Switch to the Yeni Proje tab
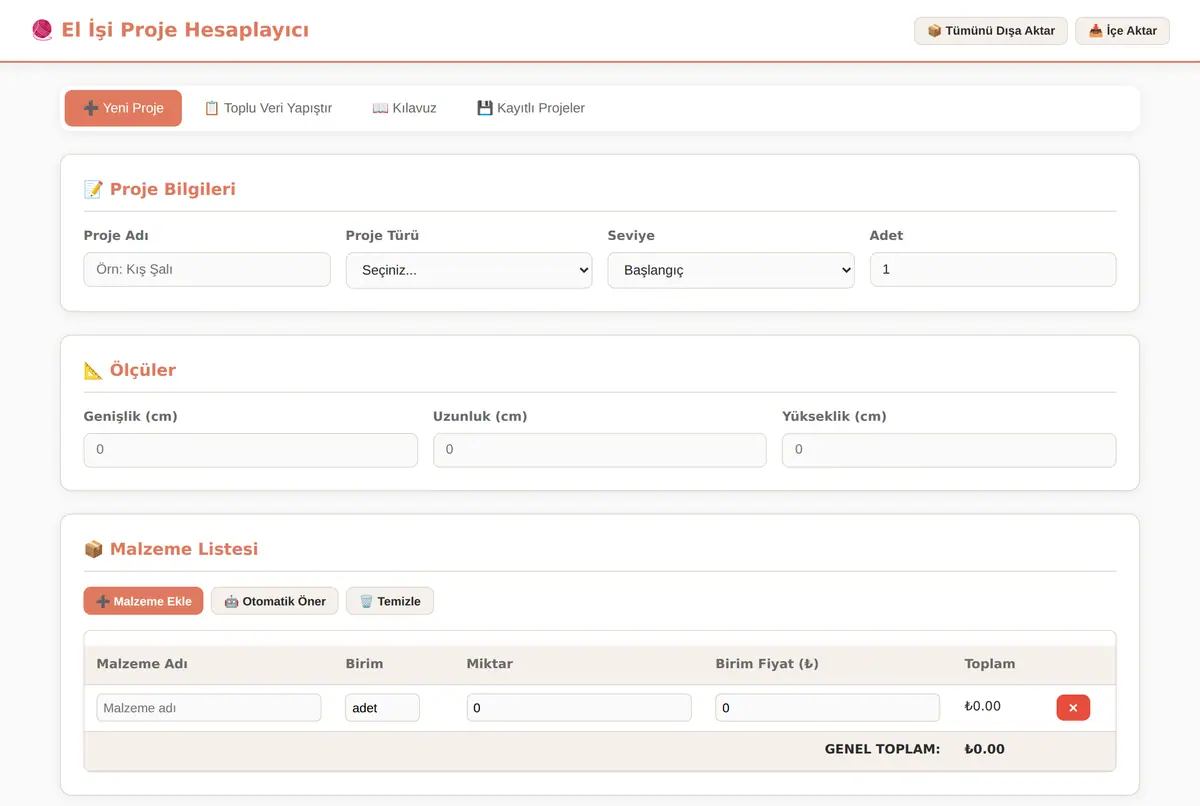 coord(123,108)
